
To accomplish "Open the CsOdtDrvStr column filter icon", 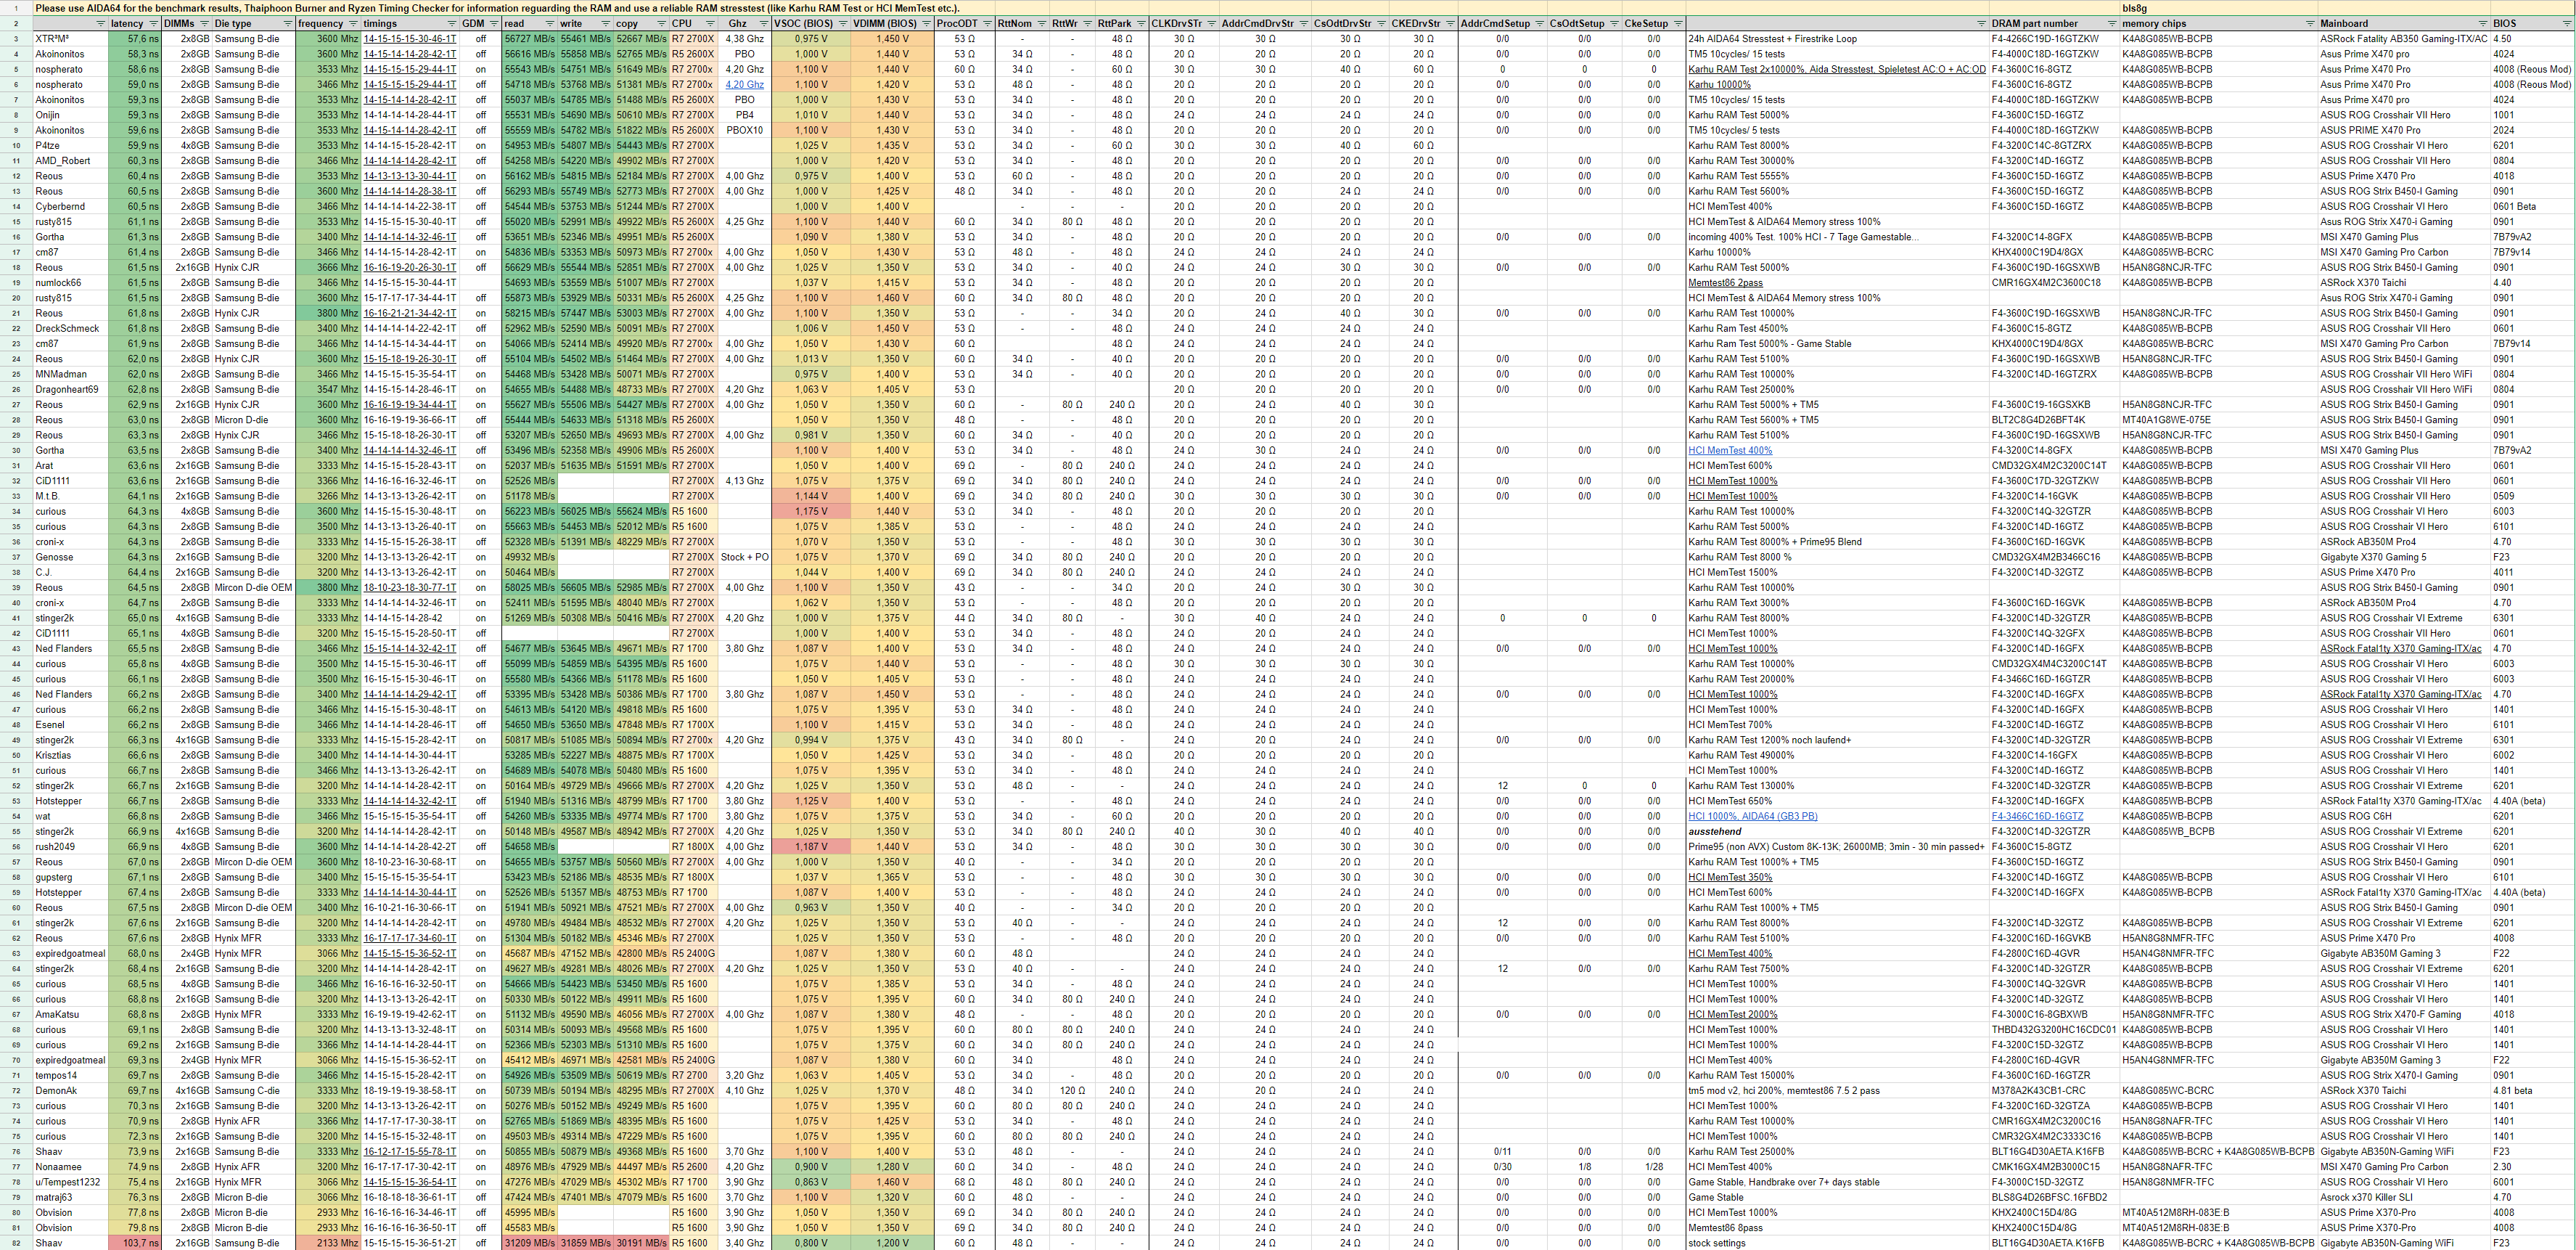I will tap(1381, 23).
